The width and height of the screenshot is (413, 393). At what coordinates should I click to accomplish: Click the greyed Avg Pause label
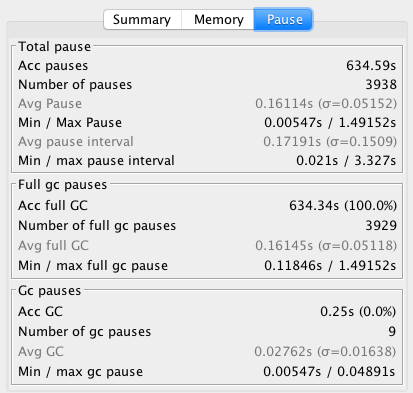50,104
